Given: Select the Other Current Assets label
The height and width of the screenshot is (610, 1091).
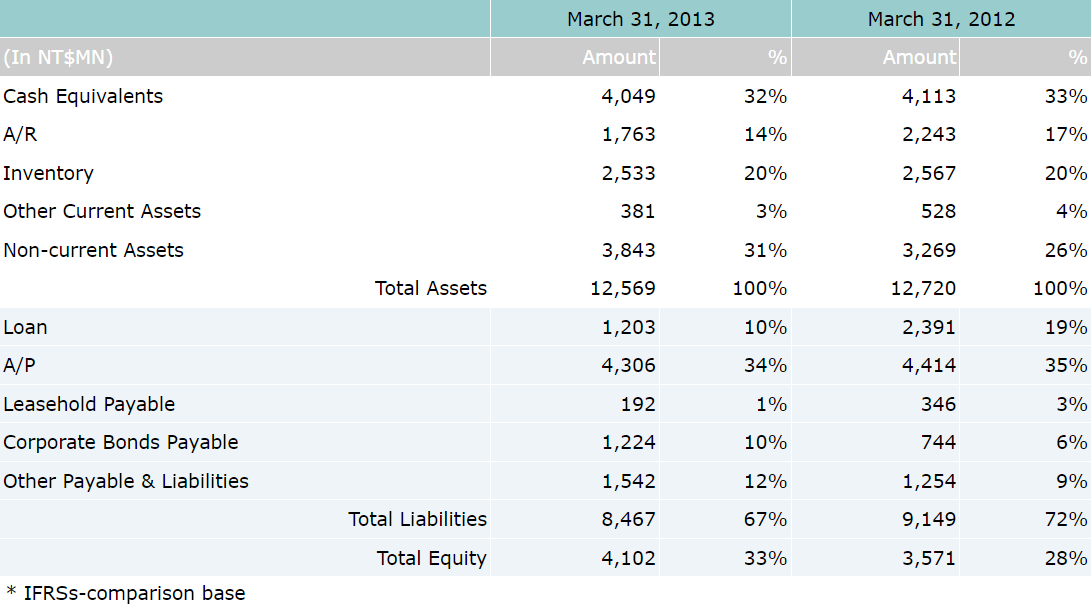Looking at the screenshot, I should 102,211.
